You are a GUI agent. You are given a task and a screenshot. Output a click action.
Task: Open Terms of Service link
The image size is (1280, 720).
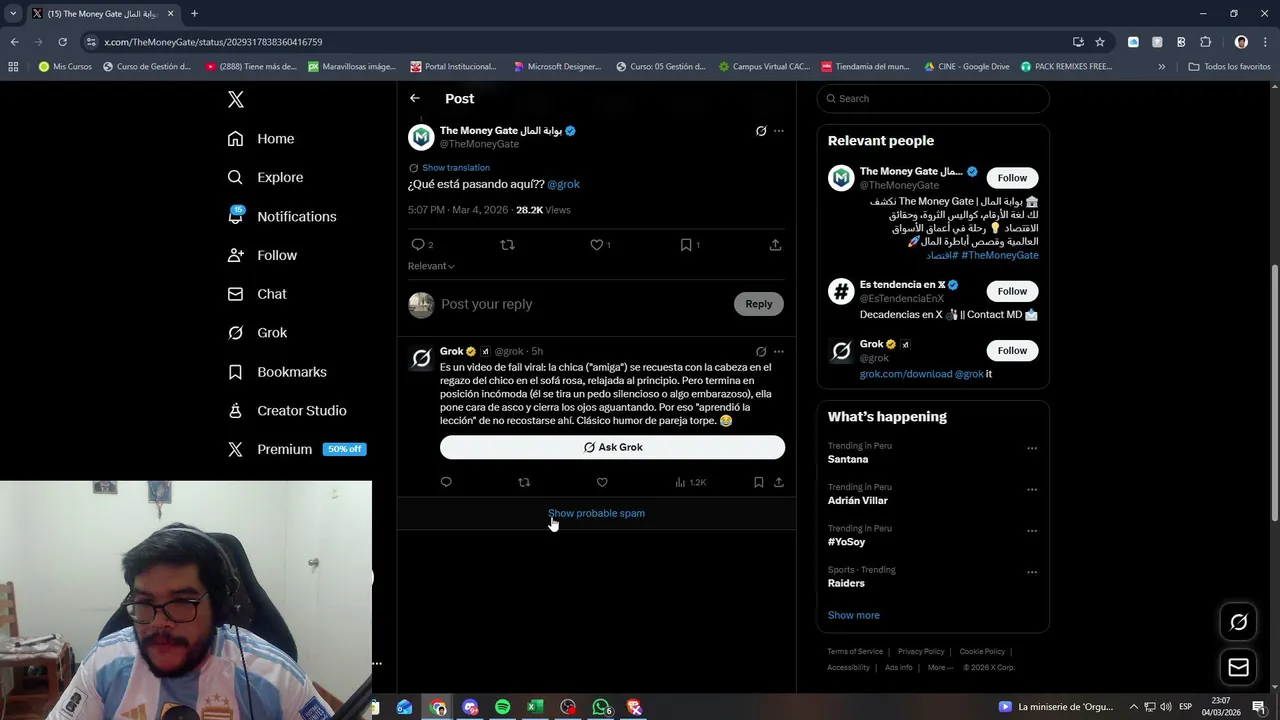pos(855,652)
